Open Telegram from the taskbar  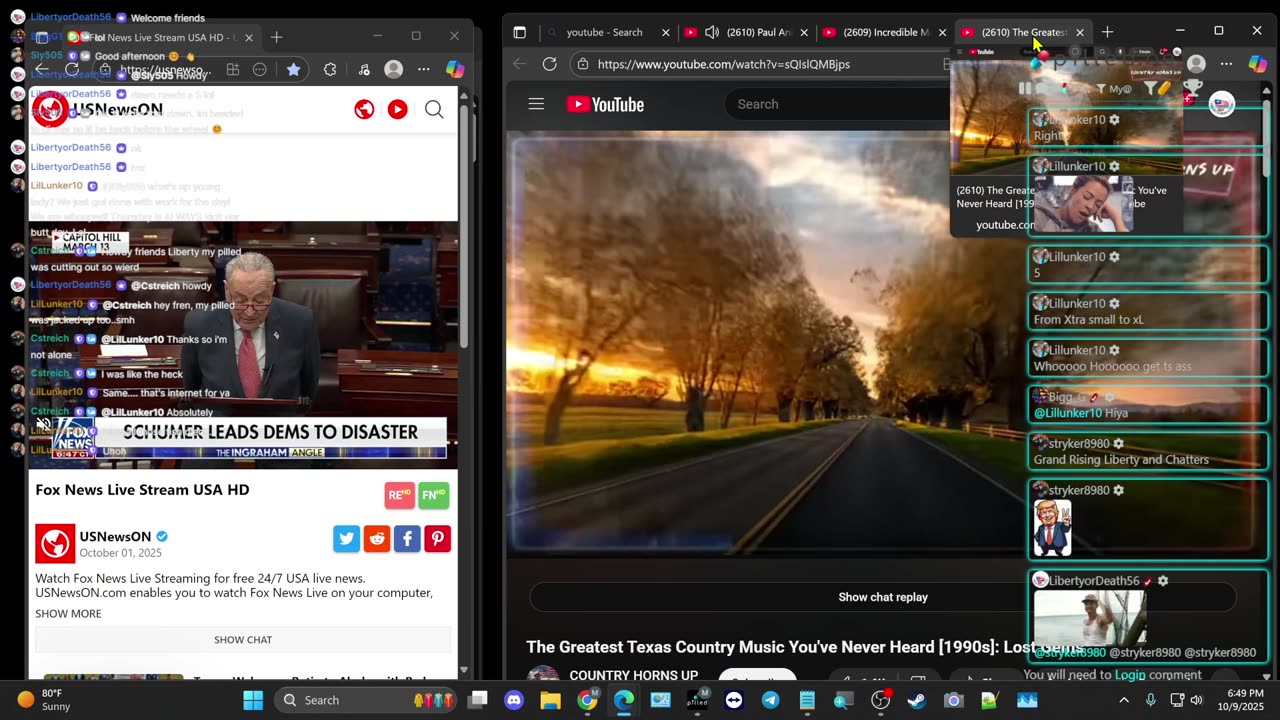pyautogui.click(x=770, y=700)
